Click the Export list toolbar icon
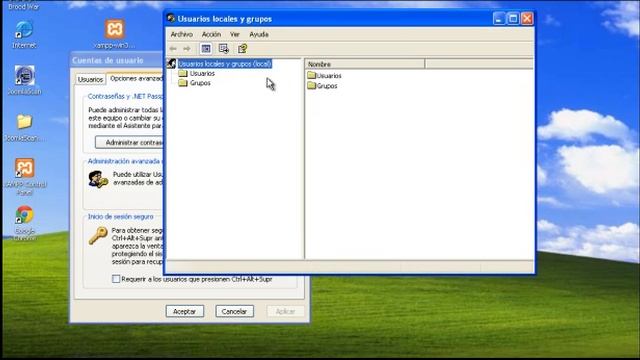The width and height of the screenshot is (640, 360). (224, 49)
